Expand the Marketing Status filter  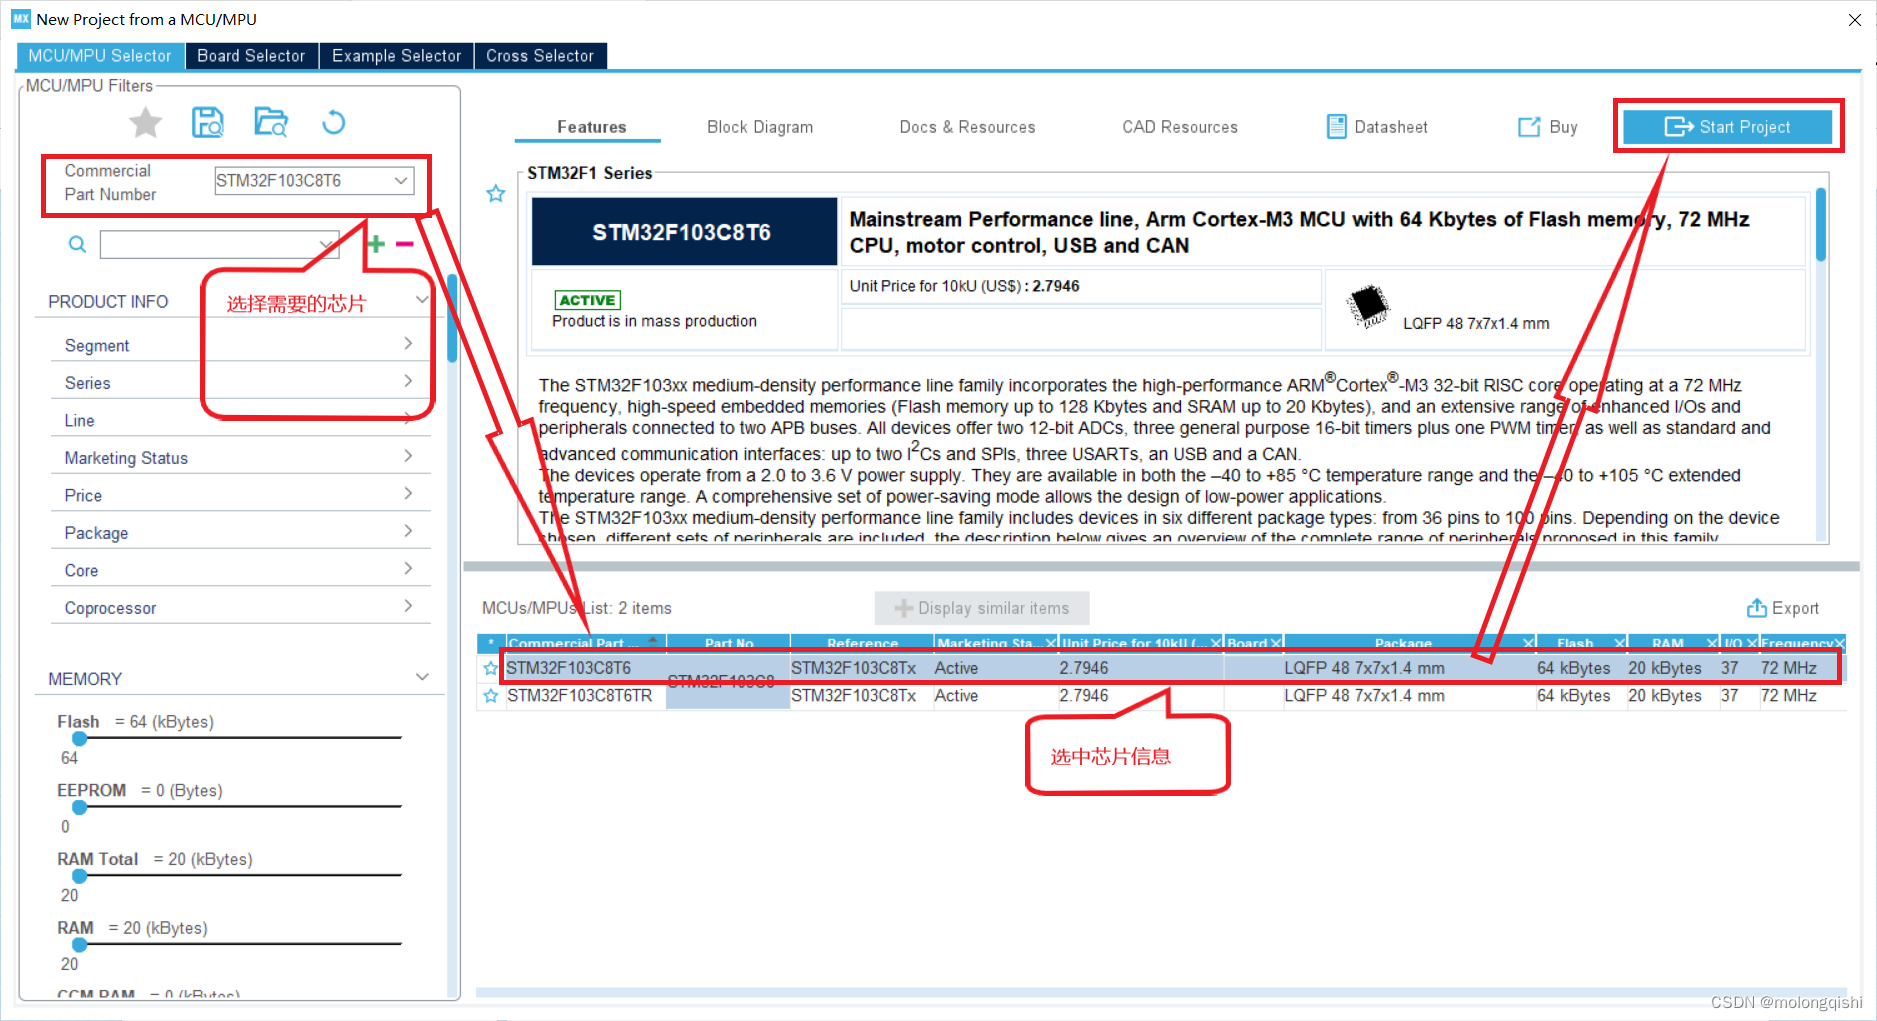(x=408, y=456)
